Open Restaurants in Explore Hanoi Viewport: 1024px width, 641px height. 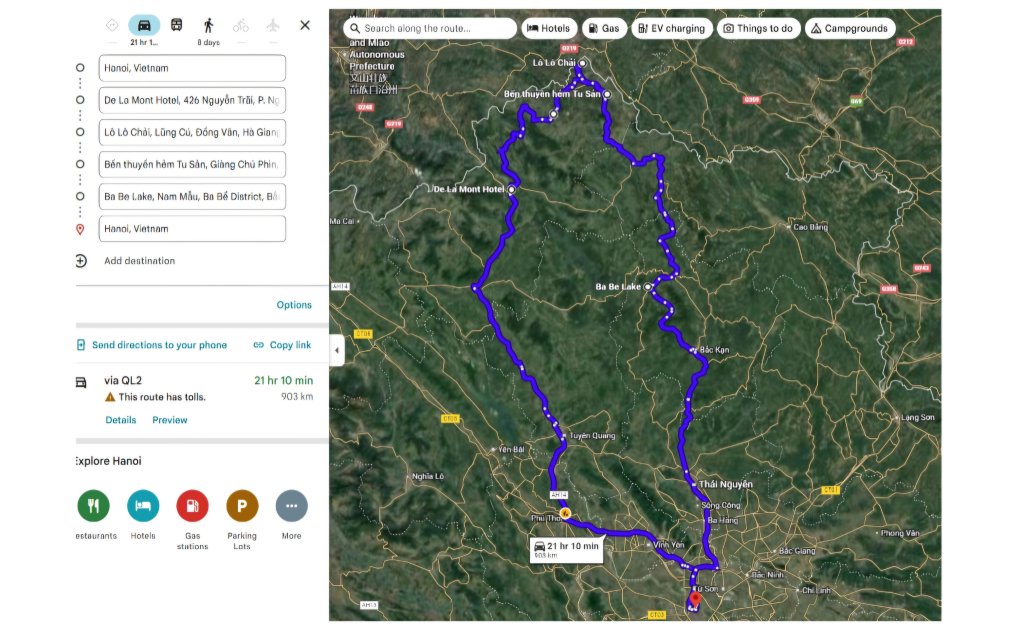(93, 506)
